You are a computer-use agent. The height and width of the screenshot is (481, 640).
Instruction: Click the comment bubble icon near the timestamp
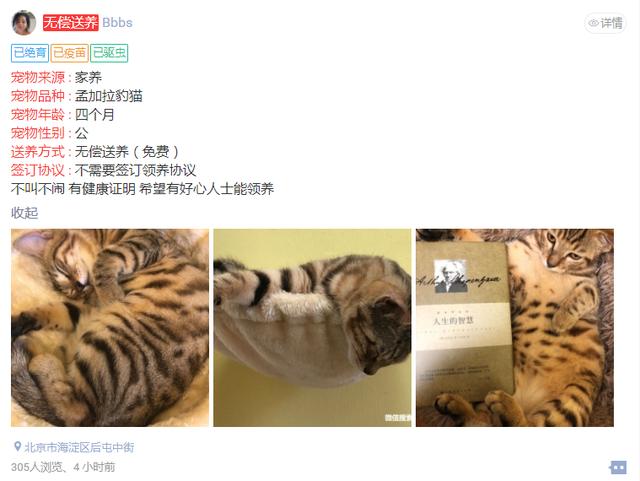point(618,467)
